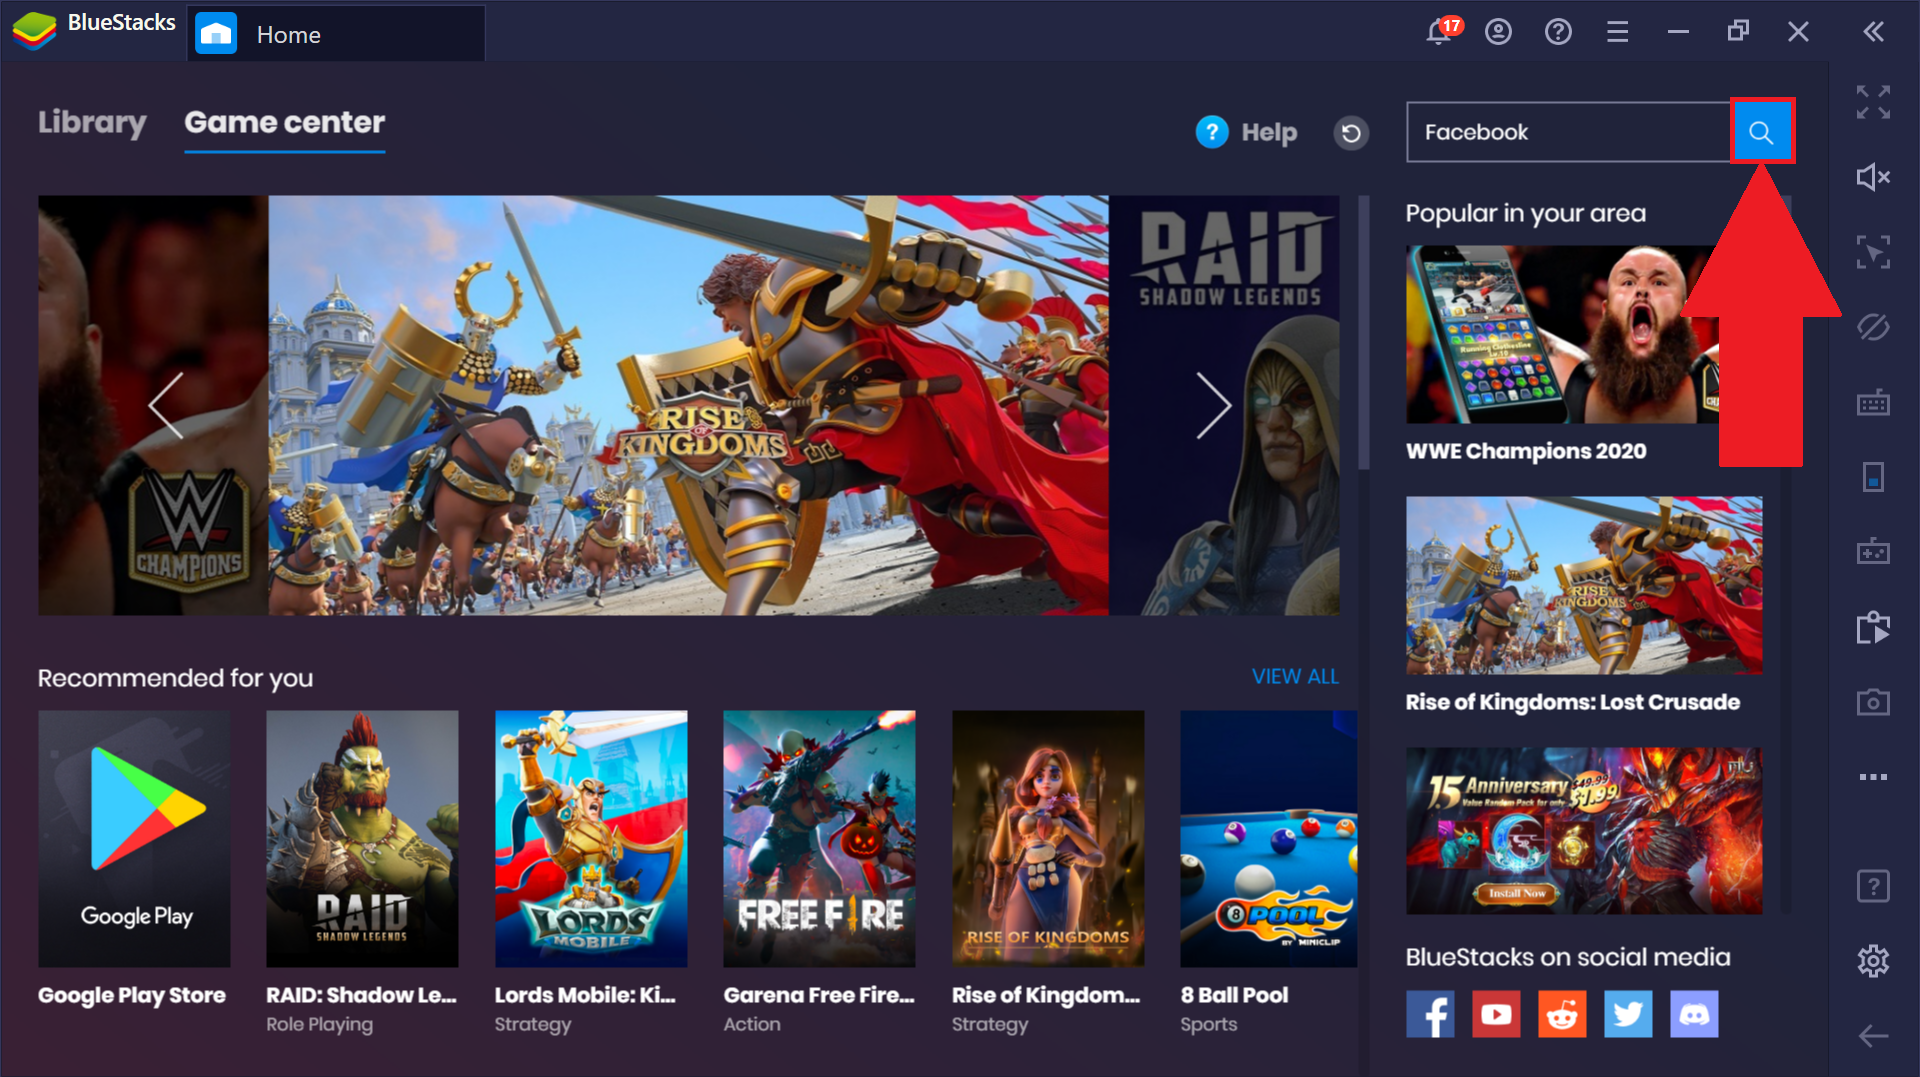
Task: Open the hamburger menu
Action: [x=1618, y=32]
